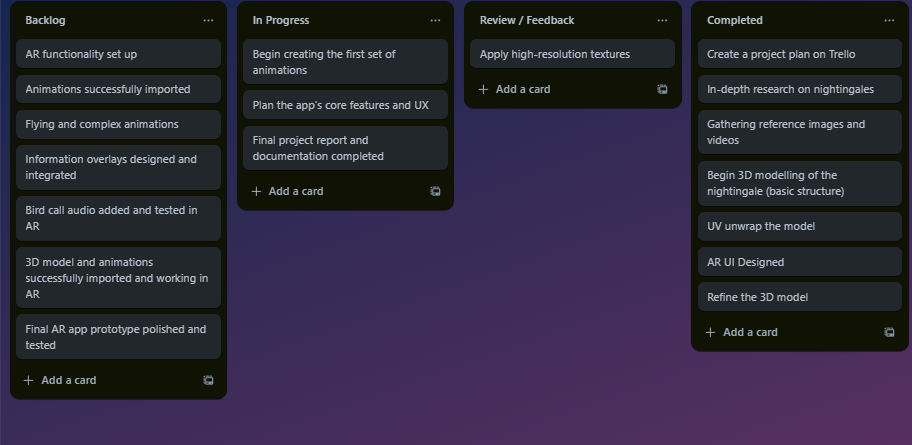Open the "Apply high-resolution textures" card
This screenshot has height=445, width=912.
pyautogui.click(x=572, y=54)
